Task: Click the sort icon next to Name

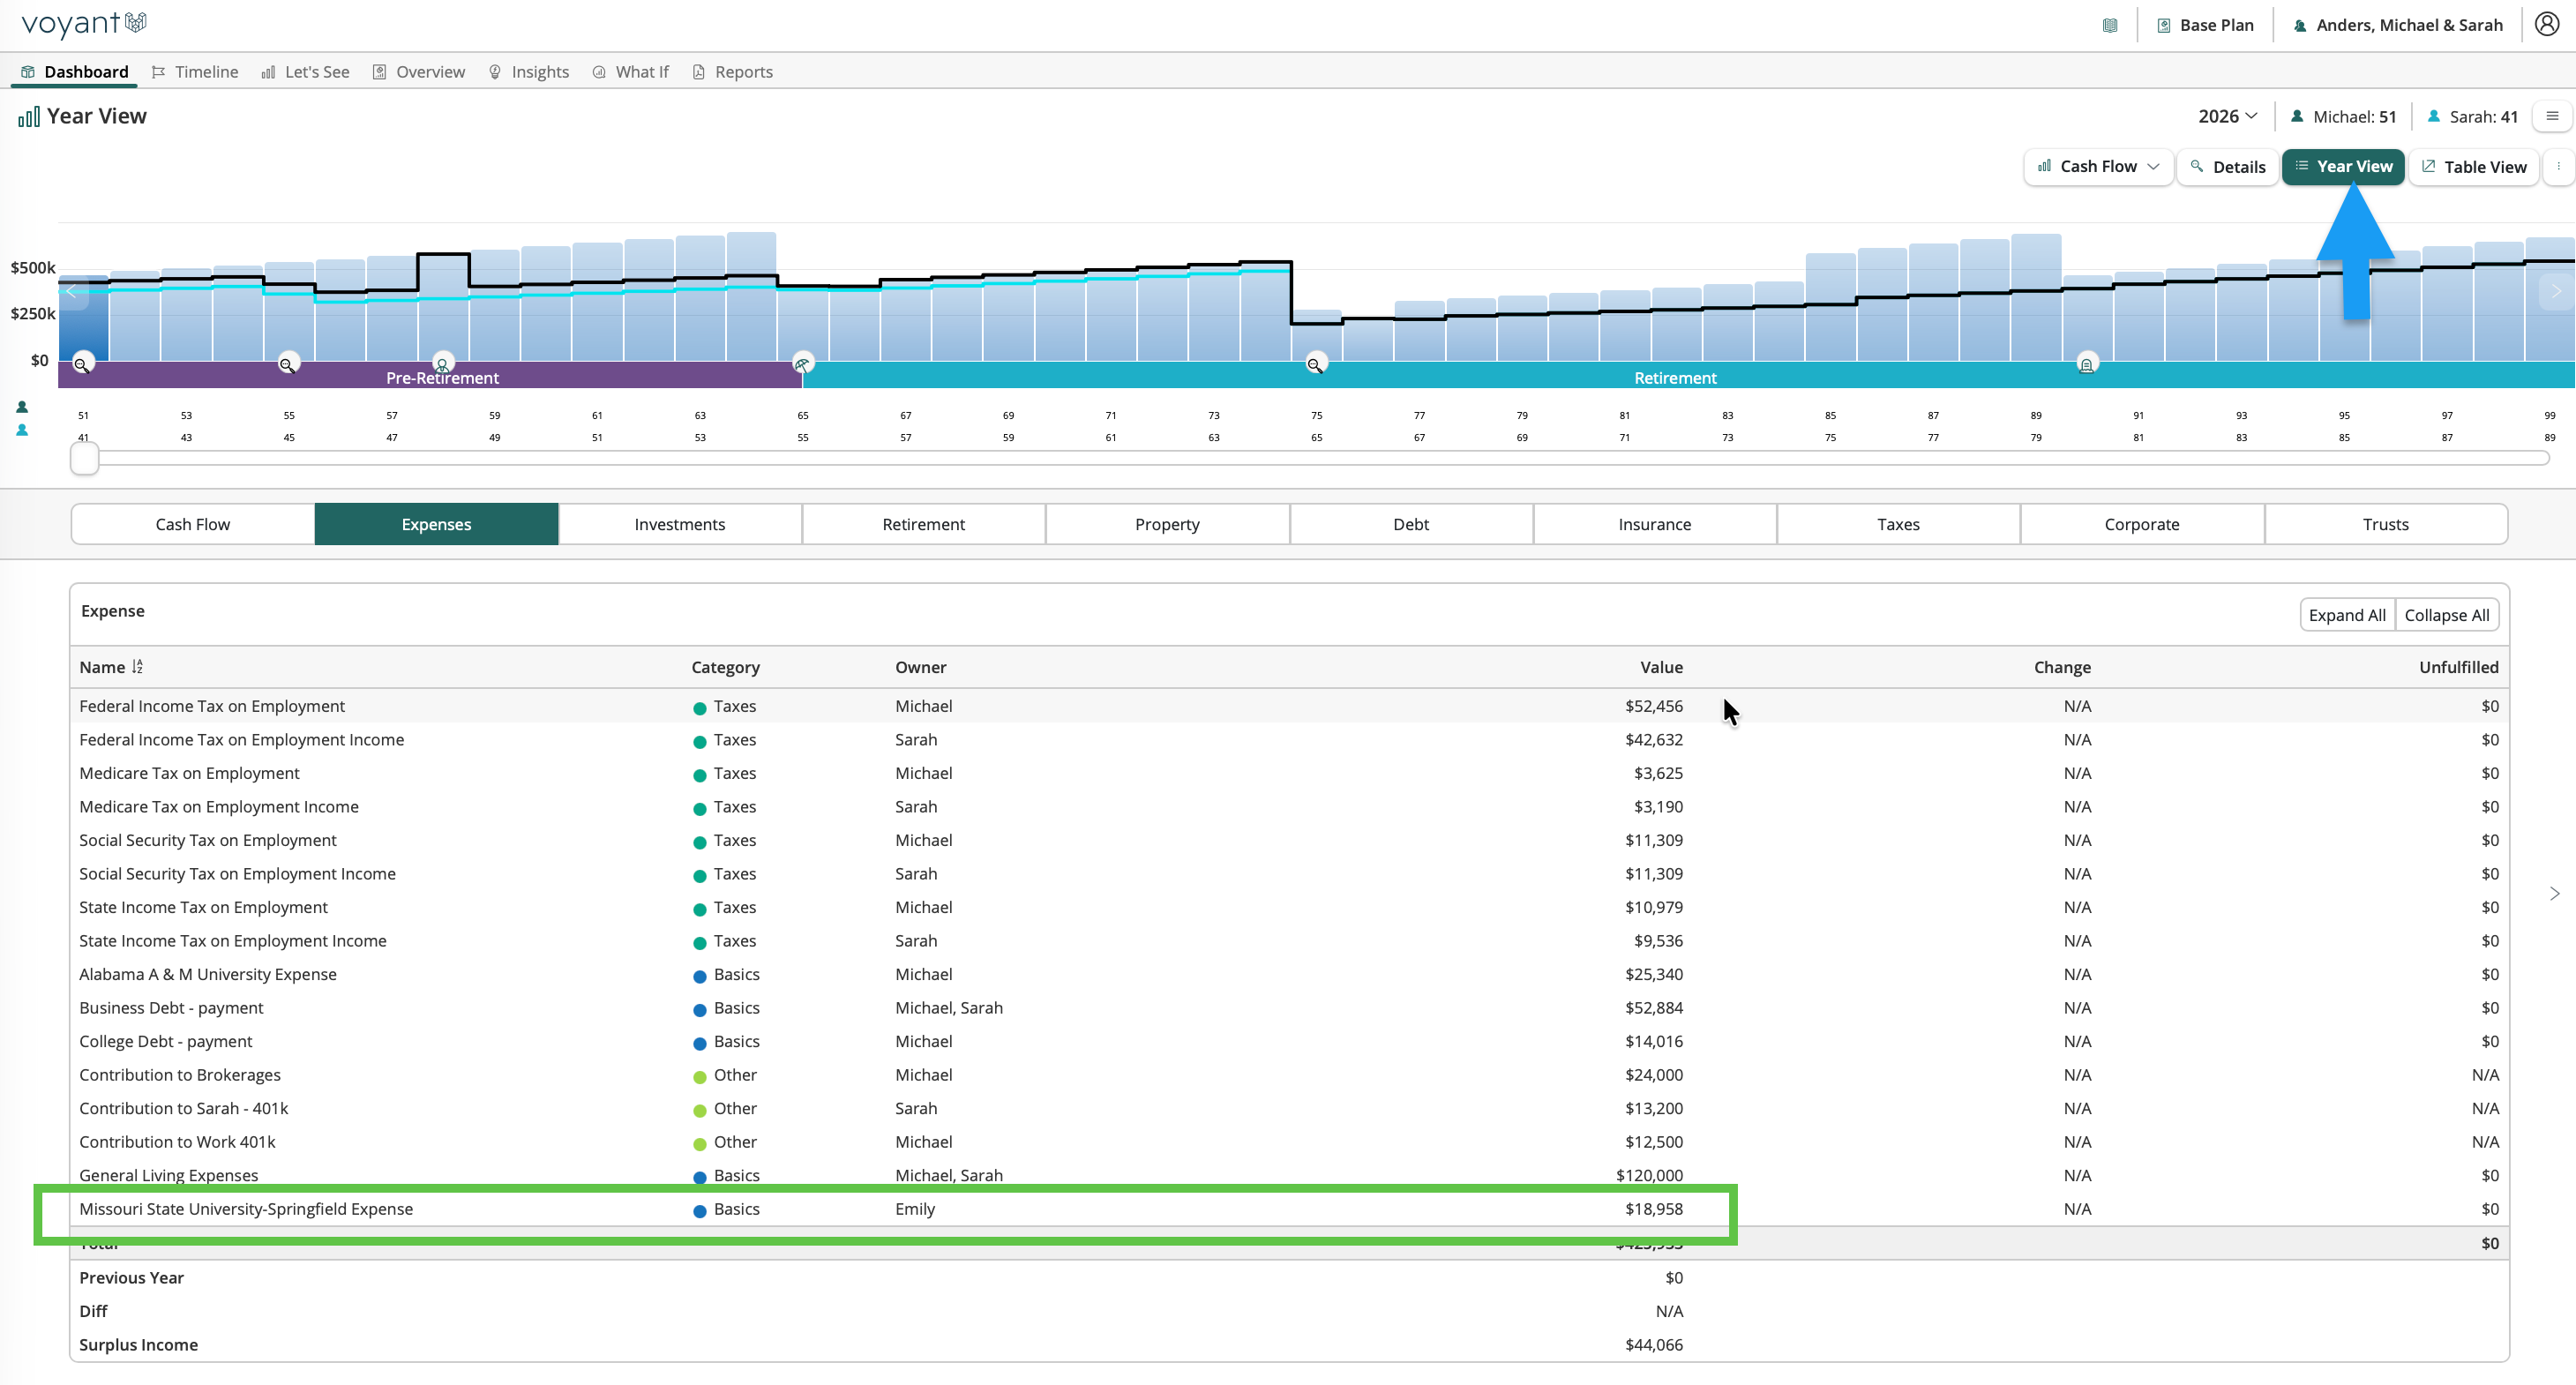Action: (x=137, y=666)
